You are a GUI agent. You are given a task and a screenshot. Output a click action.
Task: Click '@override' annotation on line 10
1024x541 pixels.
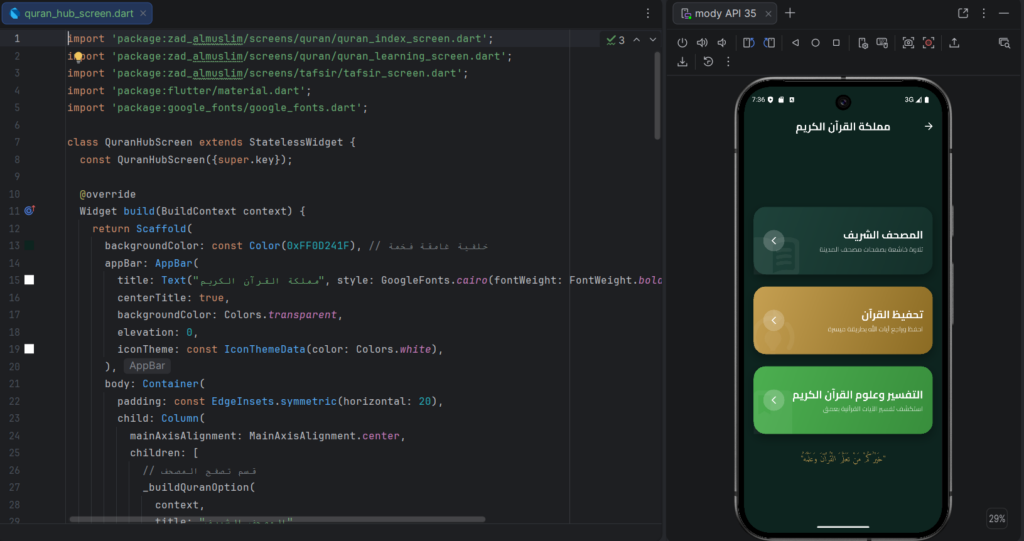pyautogui.click(x=108, y=194)
